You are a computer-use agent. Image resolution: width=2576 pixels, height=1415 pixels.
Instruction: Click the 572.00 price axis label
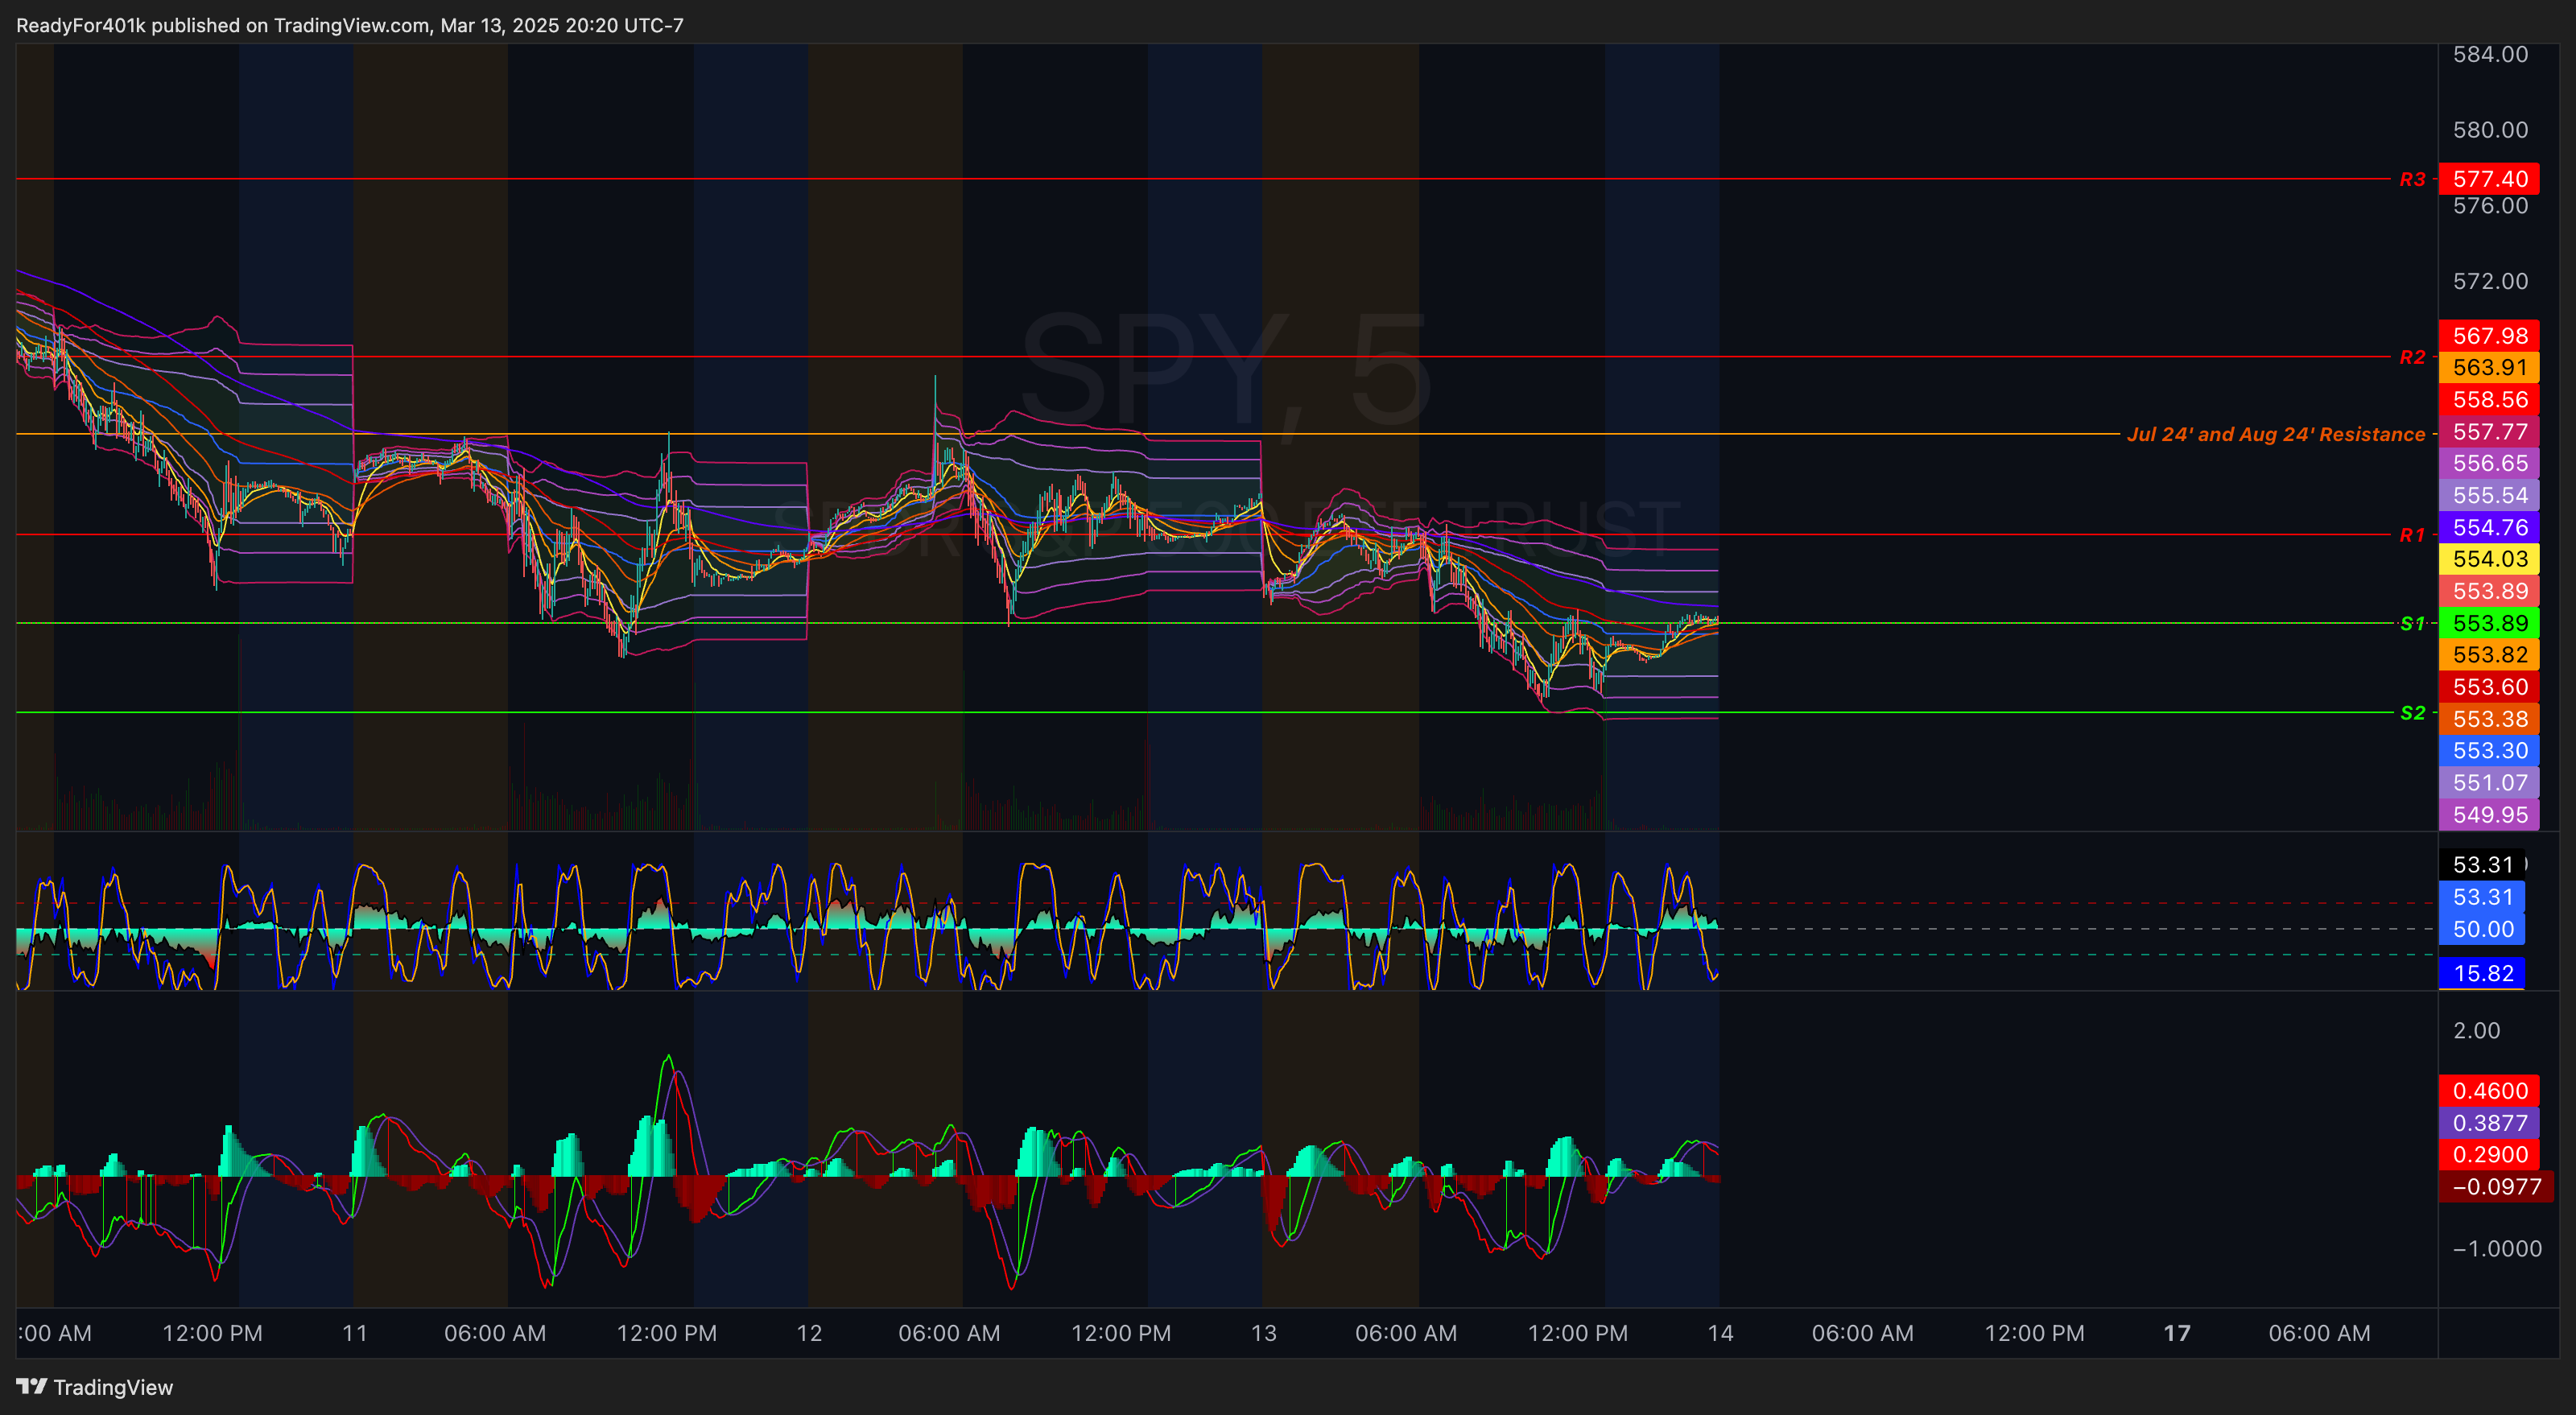(2490, 281)
